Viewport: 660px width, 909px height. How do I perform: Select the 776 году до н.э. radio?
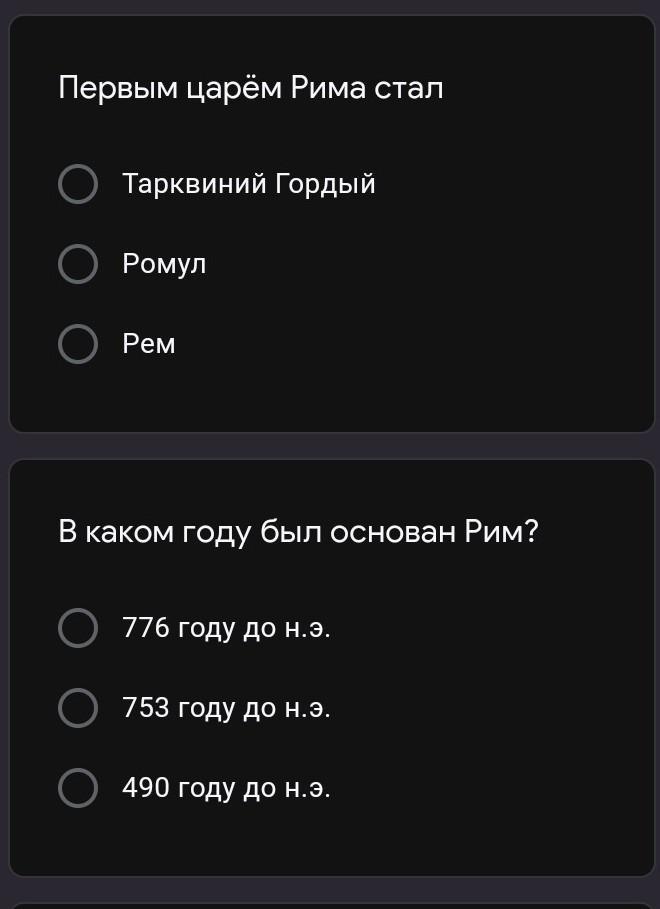[78, 629]
